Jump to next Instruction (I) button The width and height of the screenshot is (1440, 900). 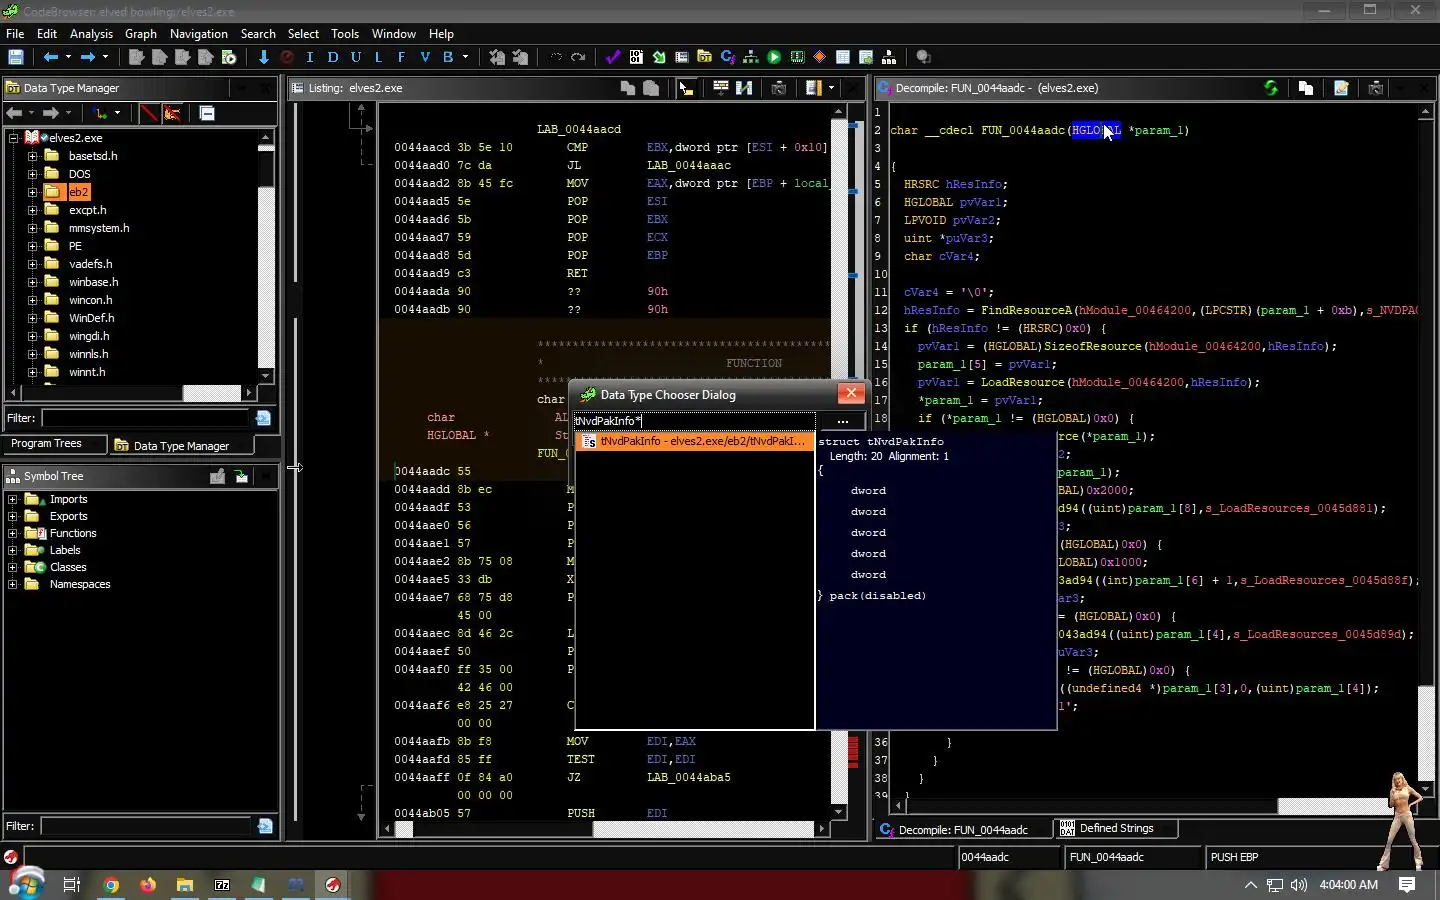pyautogui.click(x=310, y=57)
